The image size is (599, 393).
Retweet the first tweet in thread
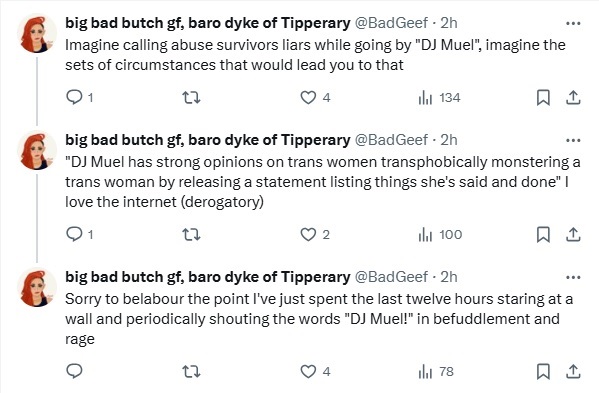point(191,98)
